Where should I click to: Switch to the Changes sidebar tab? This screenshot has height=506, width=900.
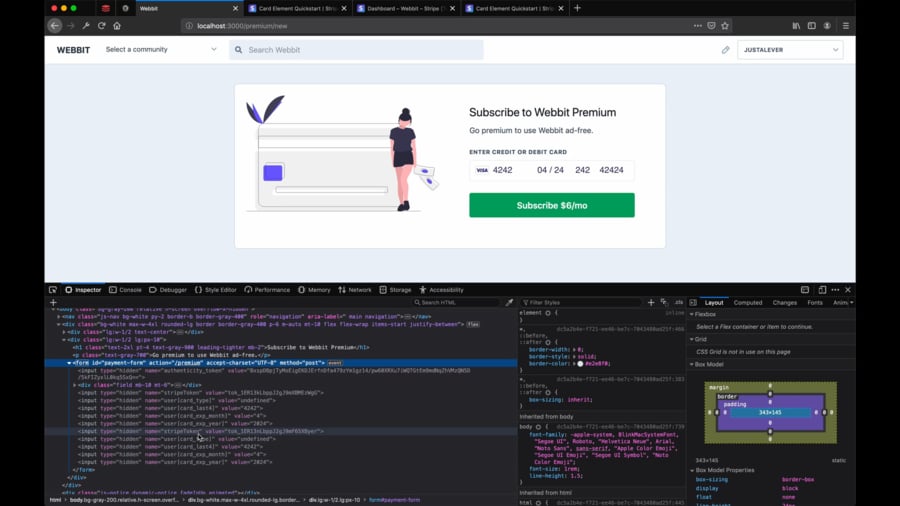(785, 302)
